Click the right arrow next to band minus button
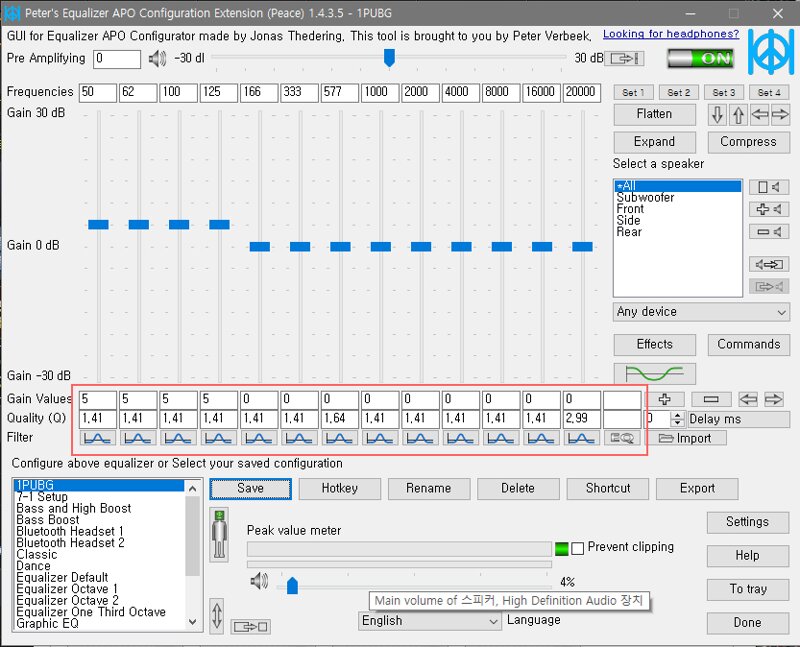800x647 pixels. 773,399
